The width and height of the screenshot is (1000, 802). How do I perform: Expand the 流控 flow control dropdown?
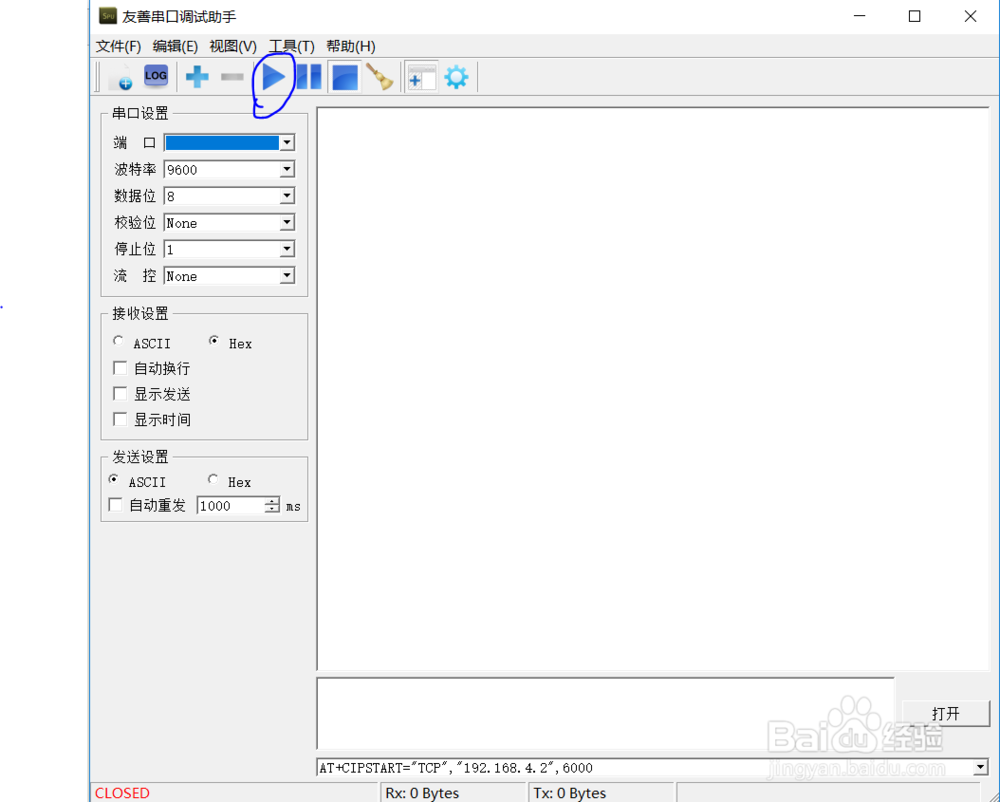(287, 276)
